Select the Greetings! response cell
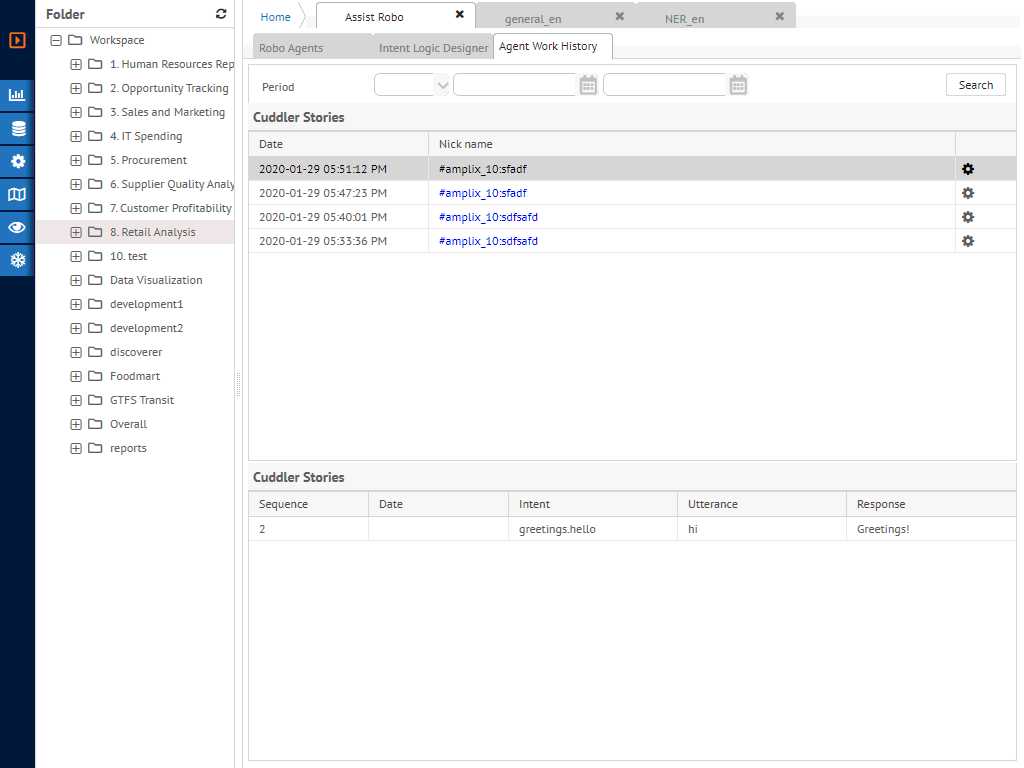 pyautogui.click(x=931, y=529)
